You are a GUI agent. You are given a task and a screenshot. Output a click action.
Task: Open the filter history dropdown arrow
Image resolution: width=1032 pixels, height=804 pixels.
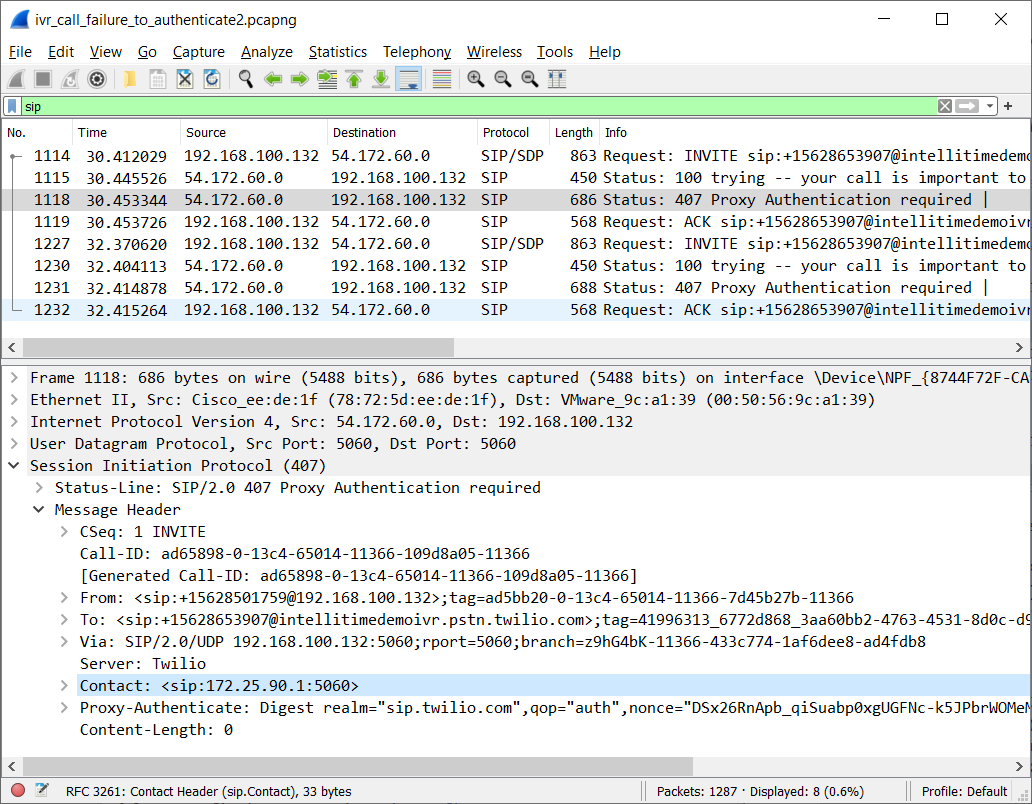pos(990,106)
